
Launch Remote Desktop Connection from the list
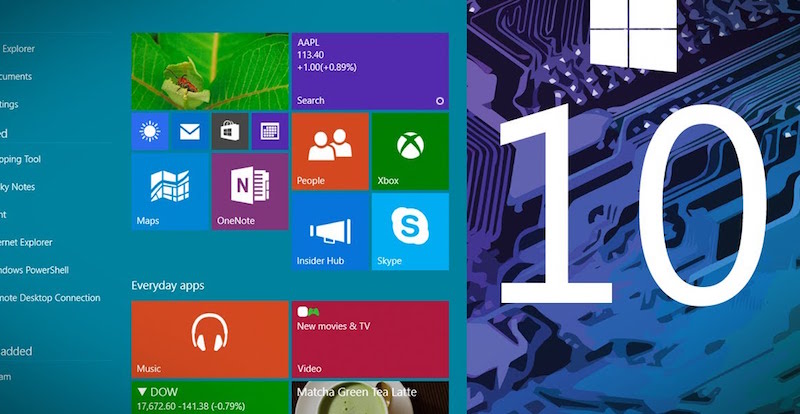point(50,298)
